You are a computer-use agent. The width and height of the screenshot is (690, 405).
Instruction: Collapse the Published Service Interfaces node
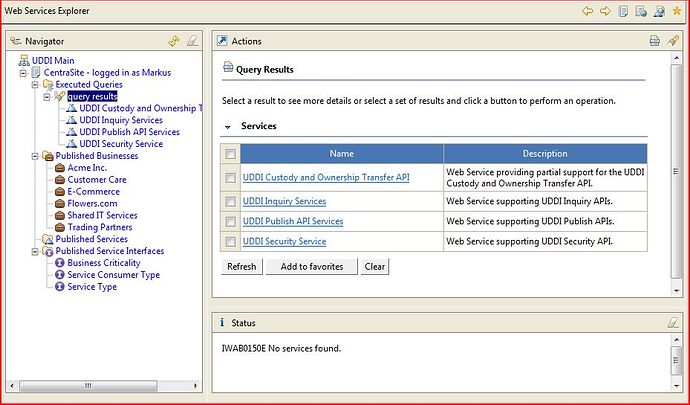click(35, 251)
